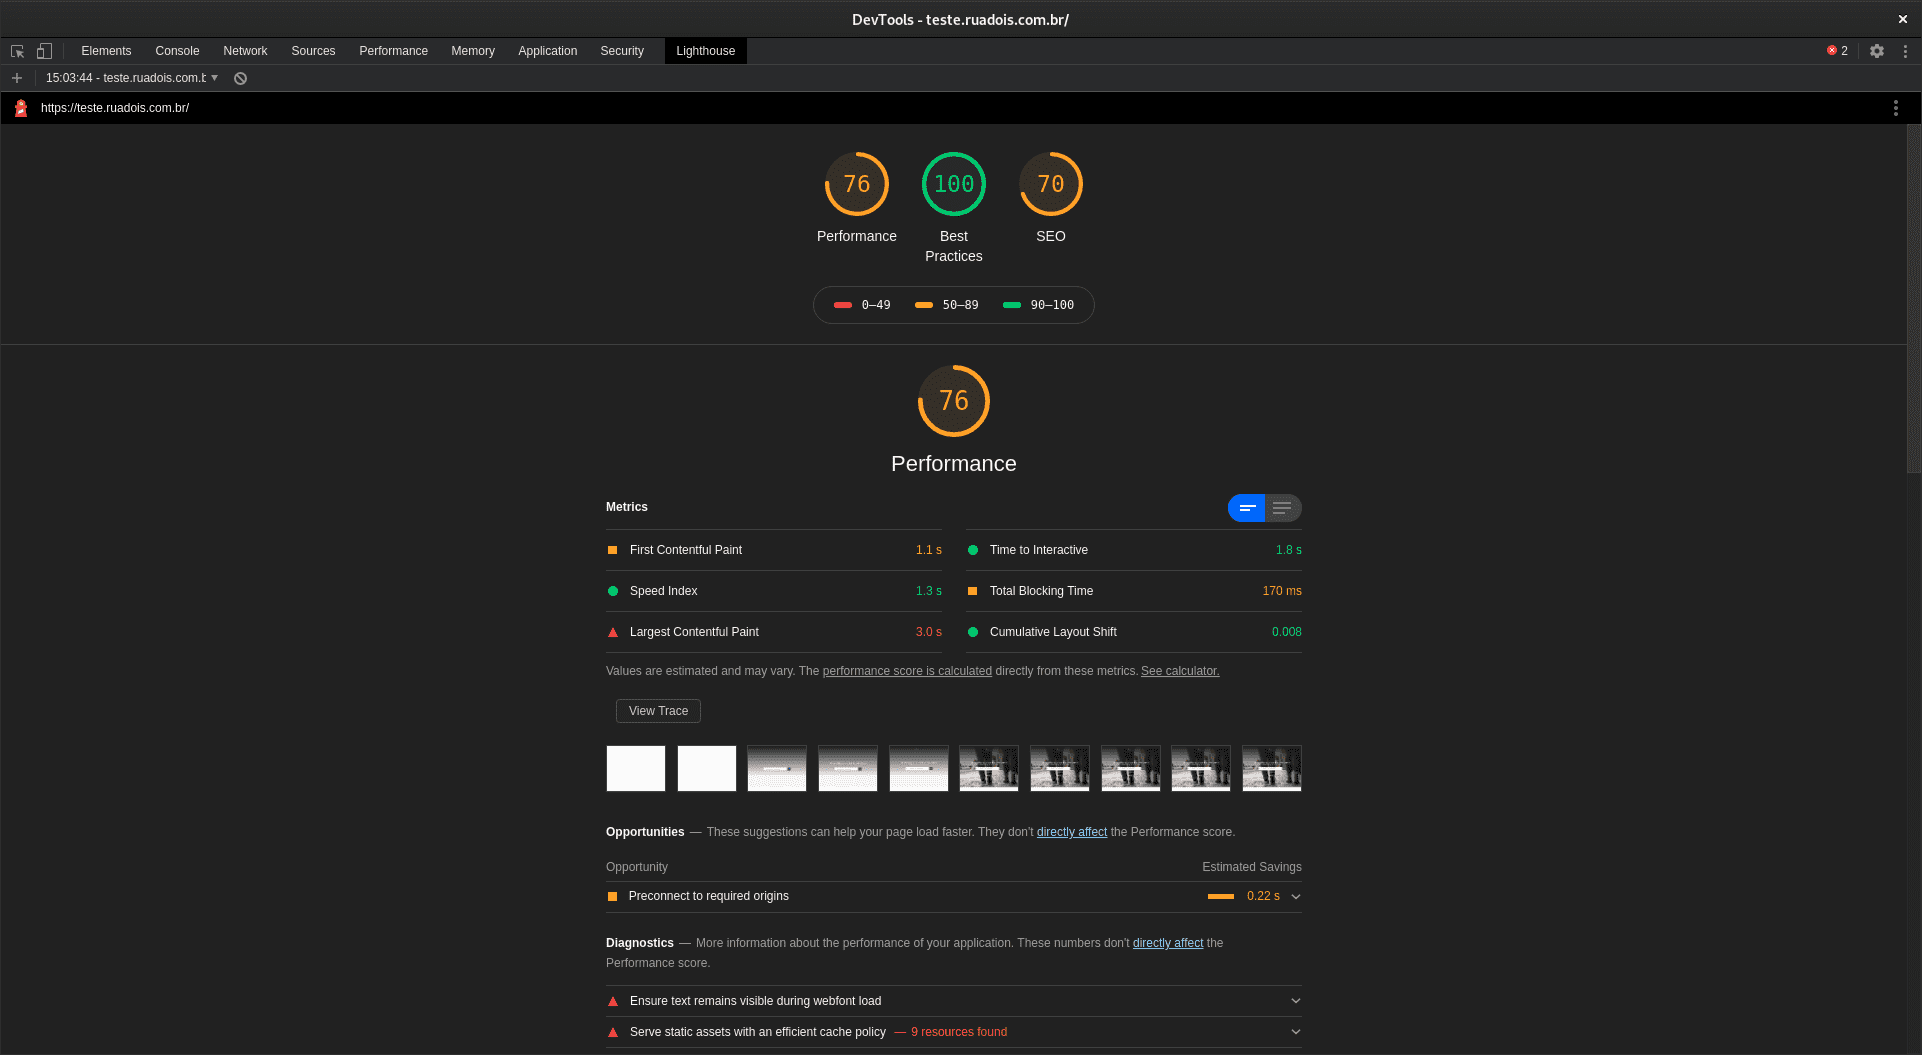Open the Application tab
Viewport: 1922px width, 1055px height.
pyautogui.click(x=547, y=51)
